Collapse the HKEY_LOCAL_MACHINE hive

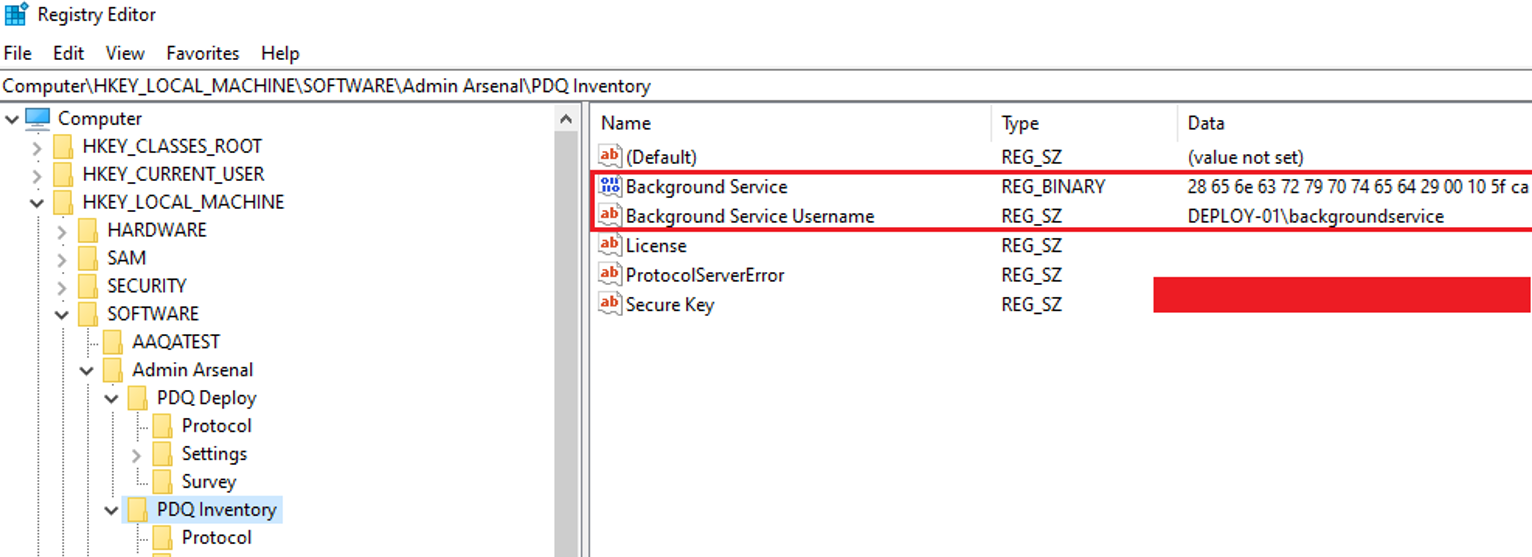(37, 203)
